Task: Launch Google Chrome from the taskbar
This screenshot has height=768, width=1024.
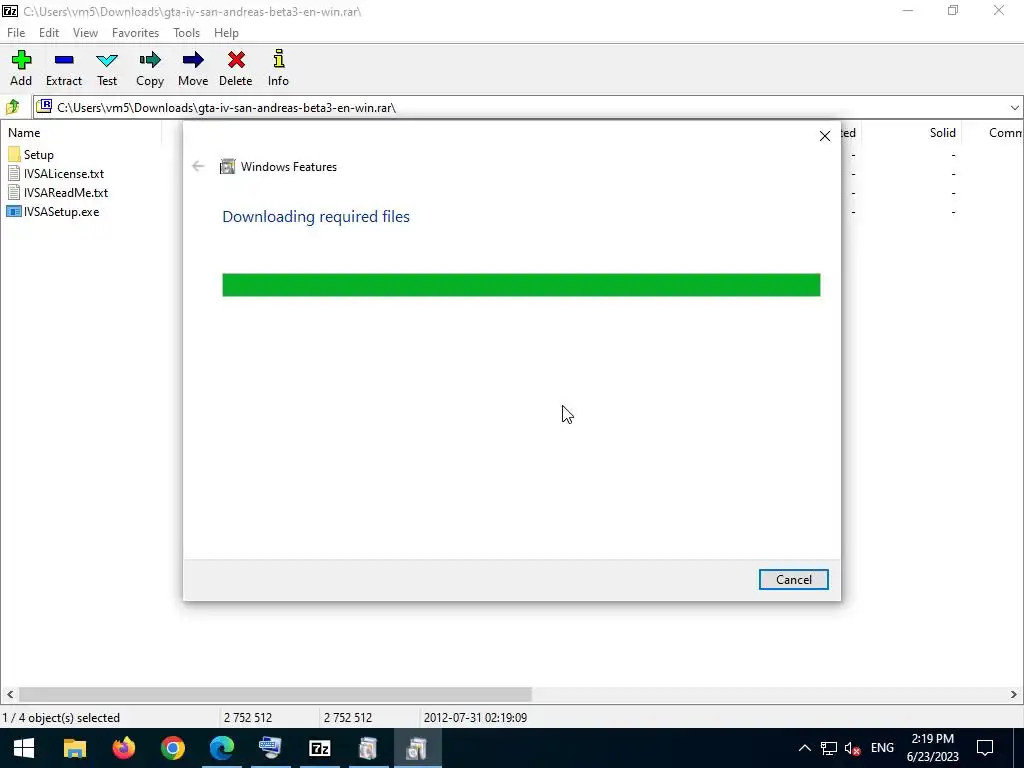Action: point(172,748)
